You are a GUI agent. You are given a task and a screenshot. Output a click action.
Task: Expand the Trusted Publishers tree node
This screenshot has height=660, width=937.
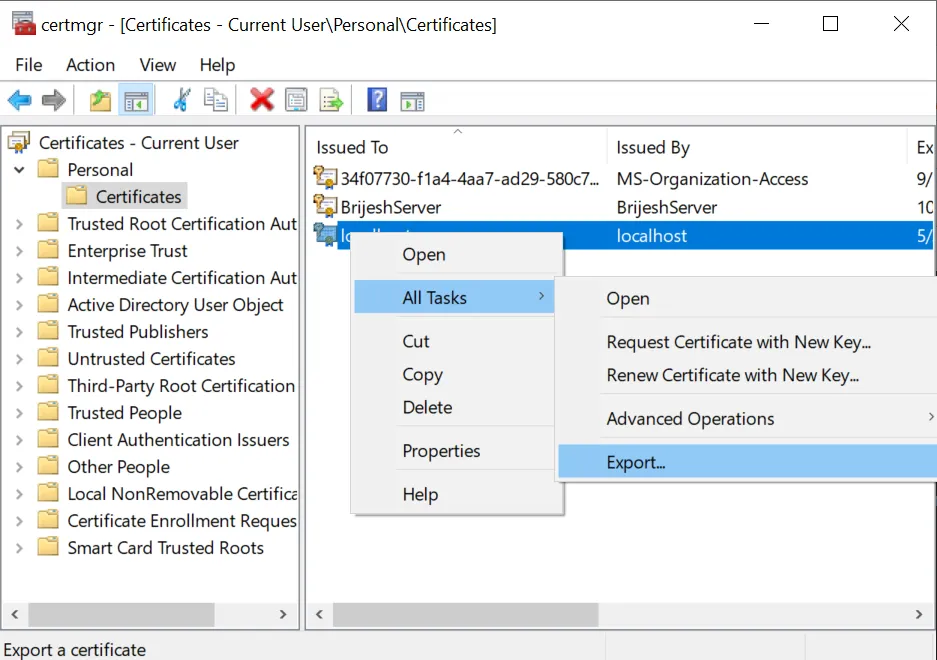tap(19, 332)
